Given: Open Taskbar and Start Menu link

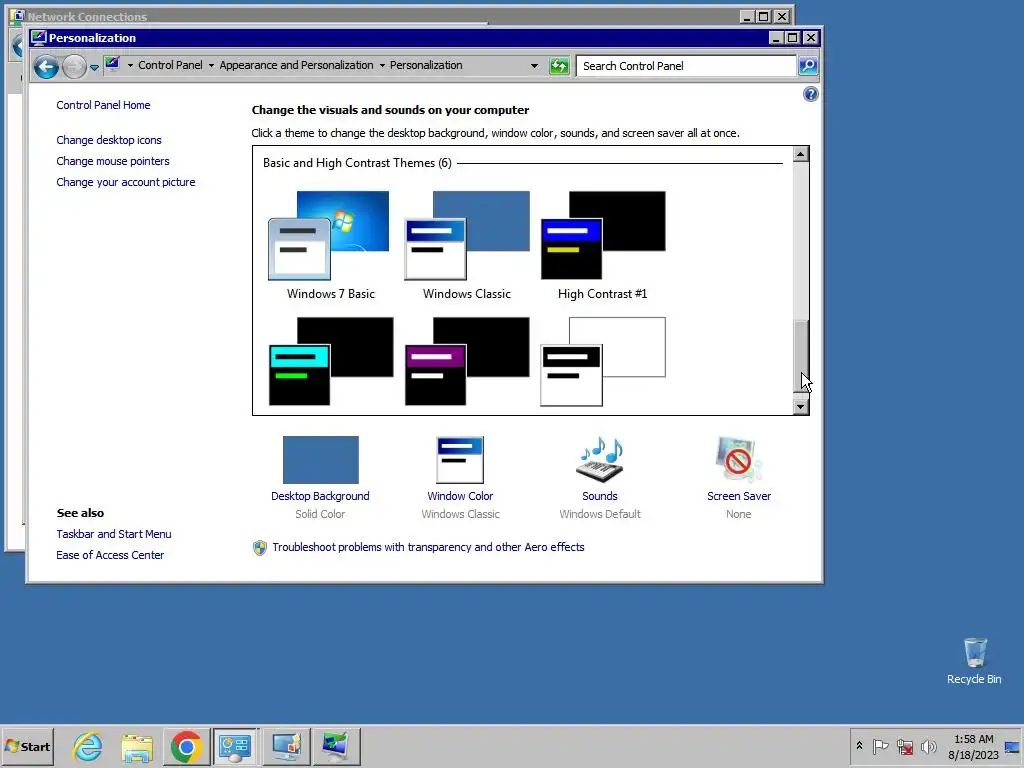Looking at the screenshot, I should 114,534.
